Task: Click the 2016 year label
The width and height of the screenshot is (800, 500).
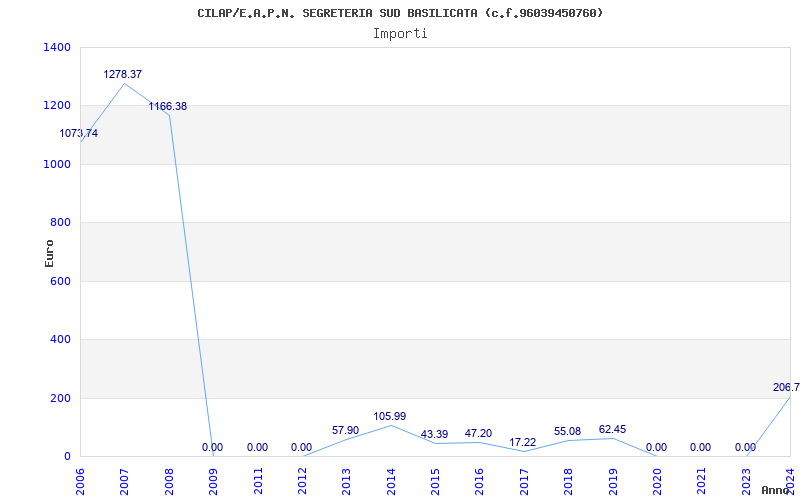Action: coord(480,481)
